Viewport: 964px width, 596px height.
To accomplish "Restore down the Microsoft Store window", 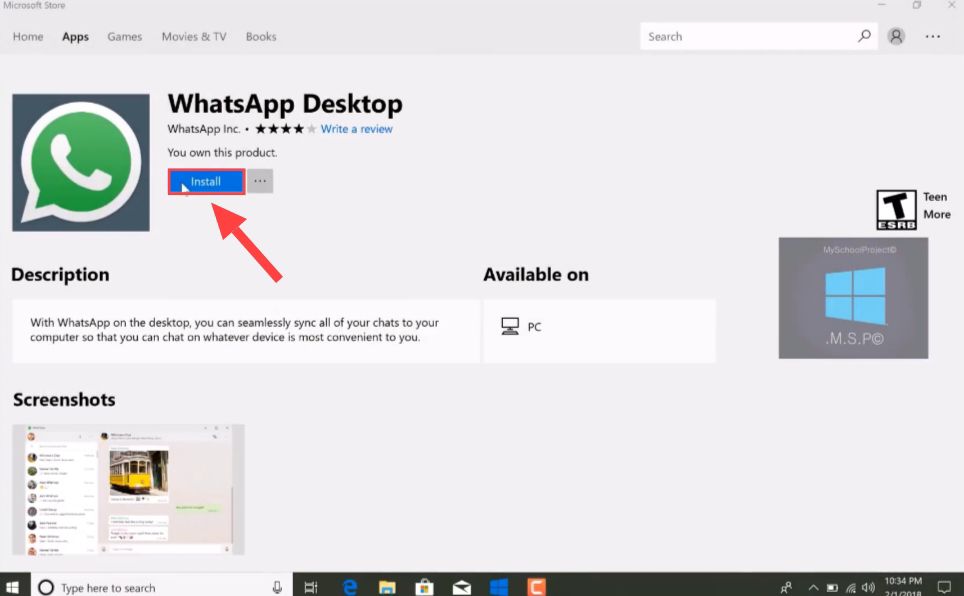I will [x=917, y=5].
